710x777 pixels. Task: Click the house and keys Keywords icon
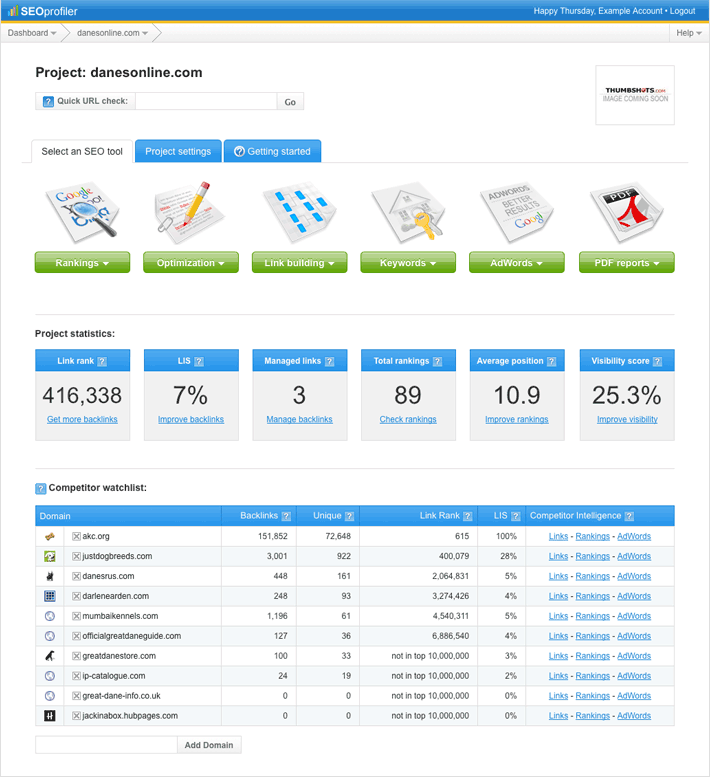408,212
